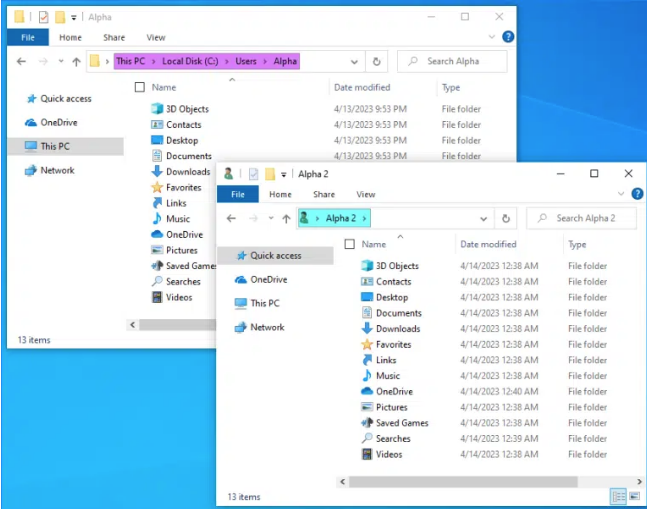The height and width of the screenshot is (509, 647).
Task: Open recent locations dropdown in Alpha window
Action: coord(61,61)
